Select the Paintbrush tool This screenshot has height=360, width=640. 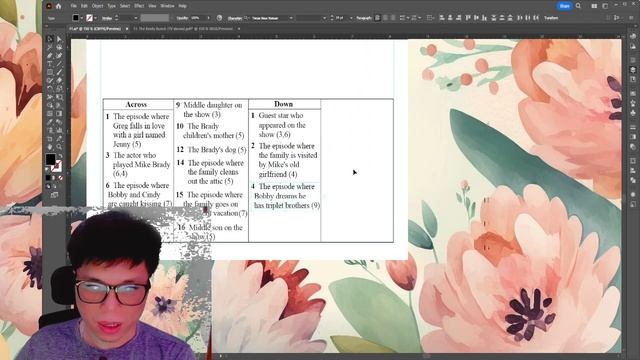(x=59, y=72)
